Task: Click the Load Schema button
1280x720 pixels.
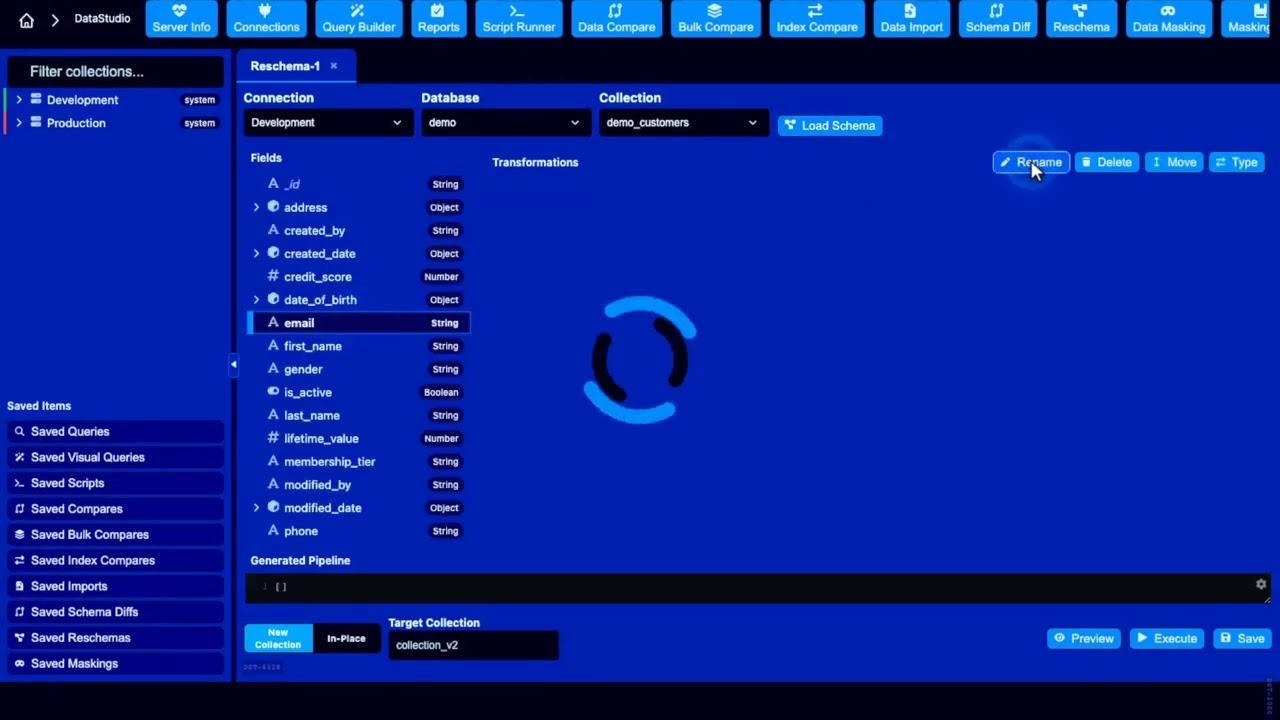Action: [x=830, y=125]
